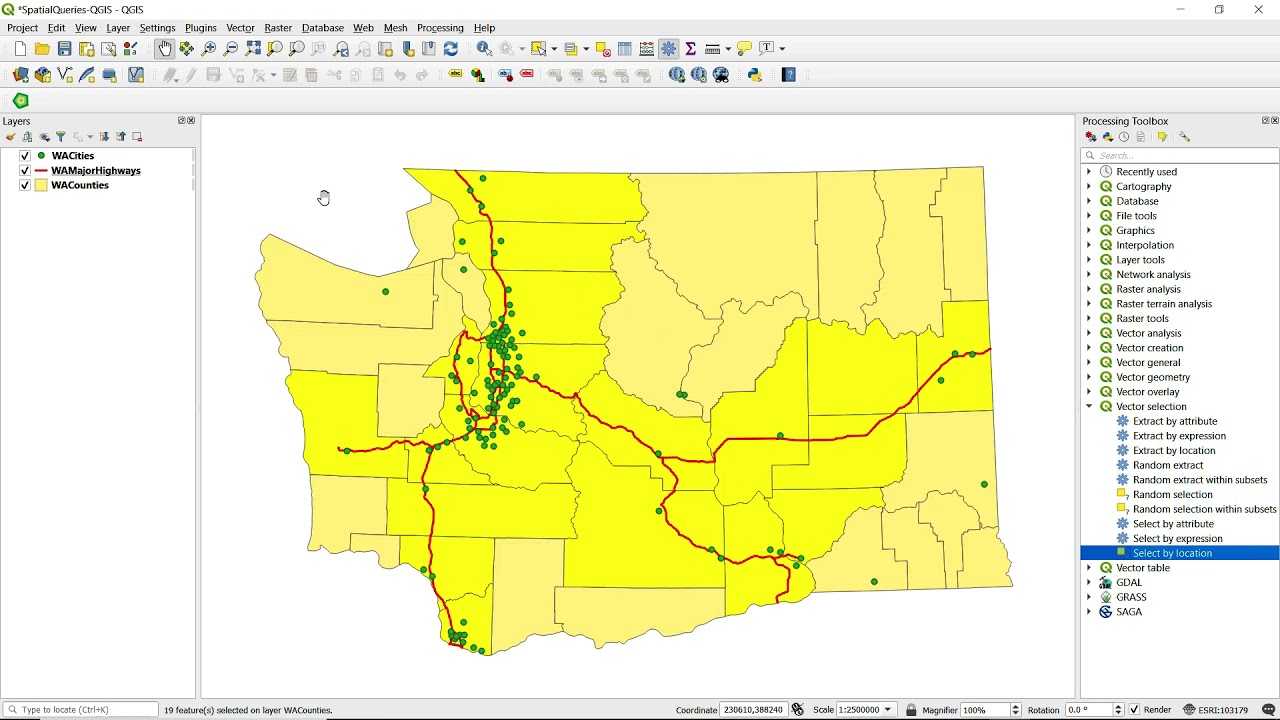Image resolution: width=1280 pixels, height=720 pixels.
Task: Open Processing options wrench icon
Action: [x=1184, y=137]
